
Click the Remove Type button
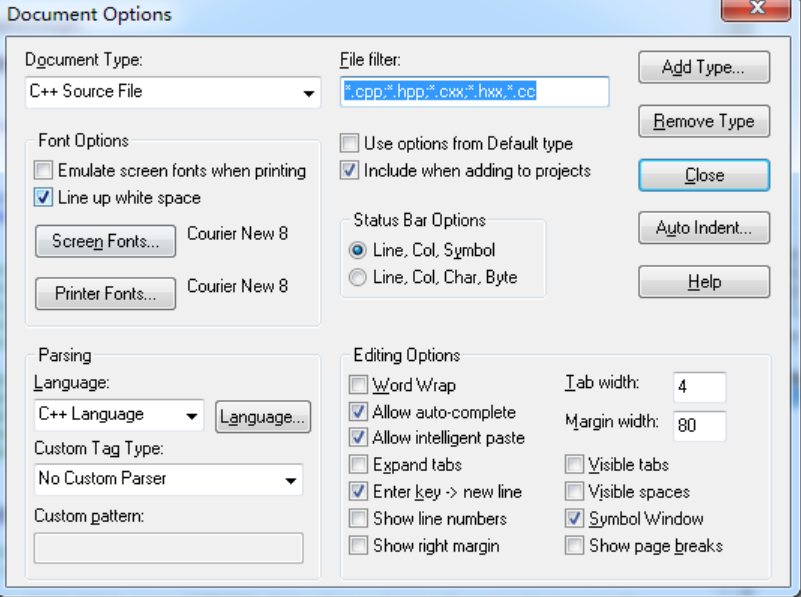tap(704, 121)
